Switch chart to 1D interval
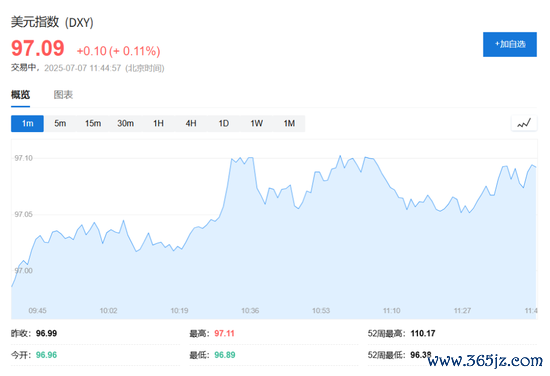The width and height of the screenshot is (550, 376). [x=224, y=123]
